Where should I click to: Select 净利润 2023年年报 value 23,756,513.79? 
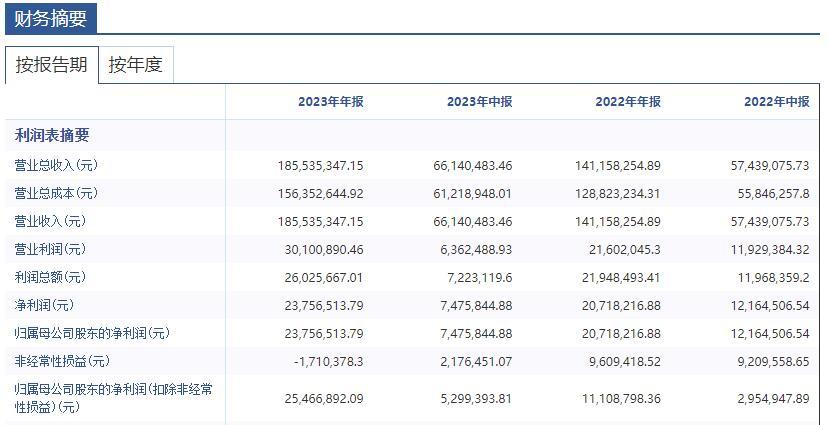pyautogui.click(x=324, y=306)
